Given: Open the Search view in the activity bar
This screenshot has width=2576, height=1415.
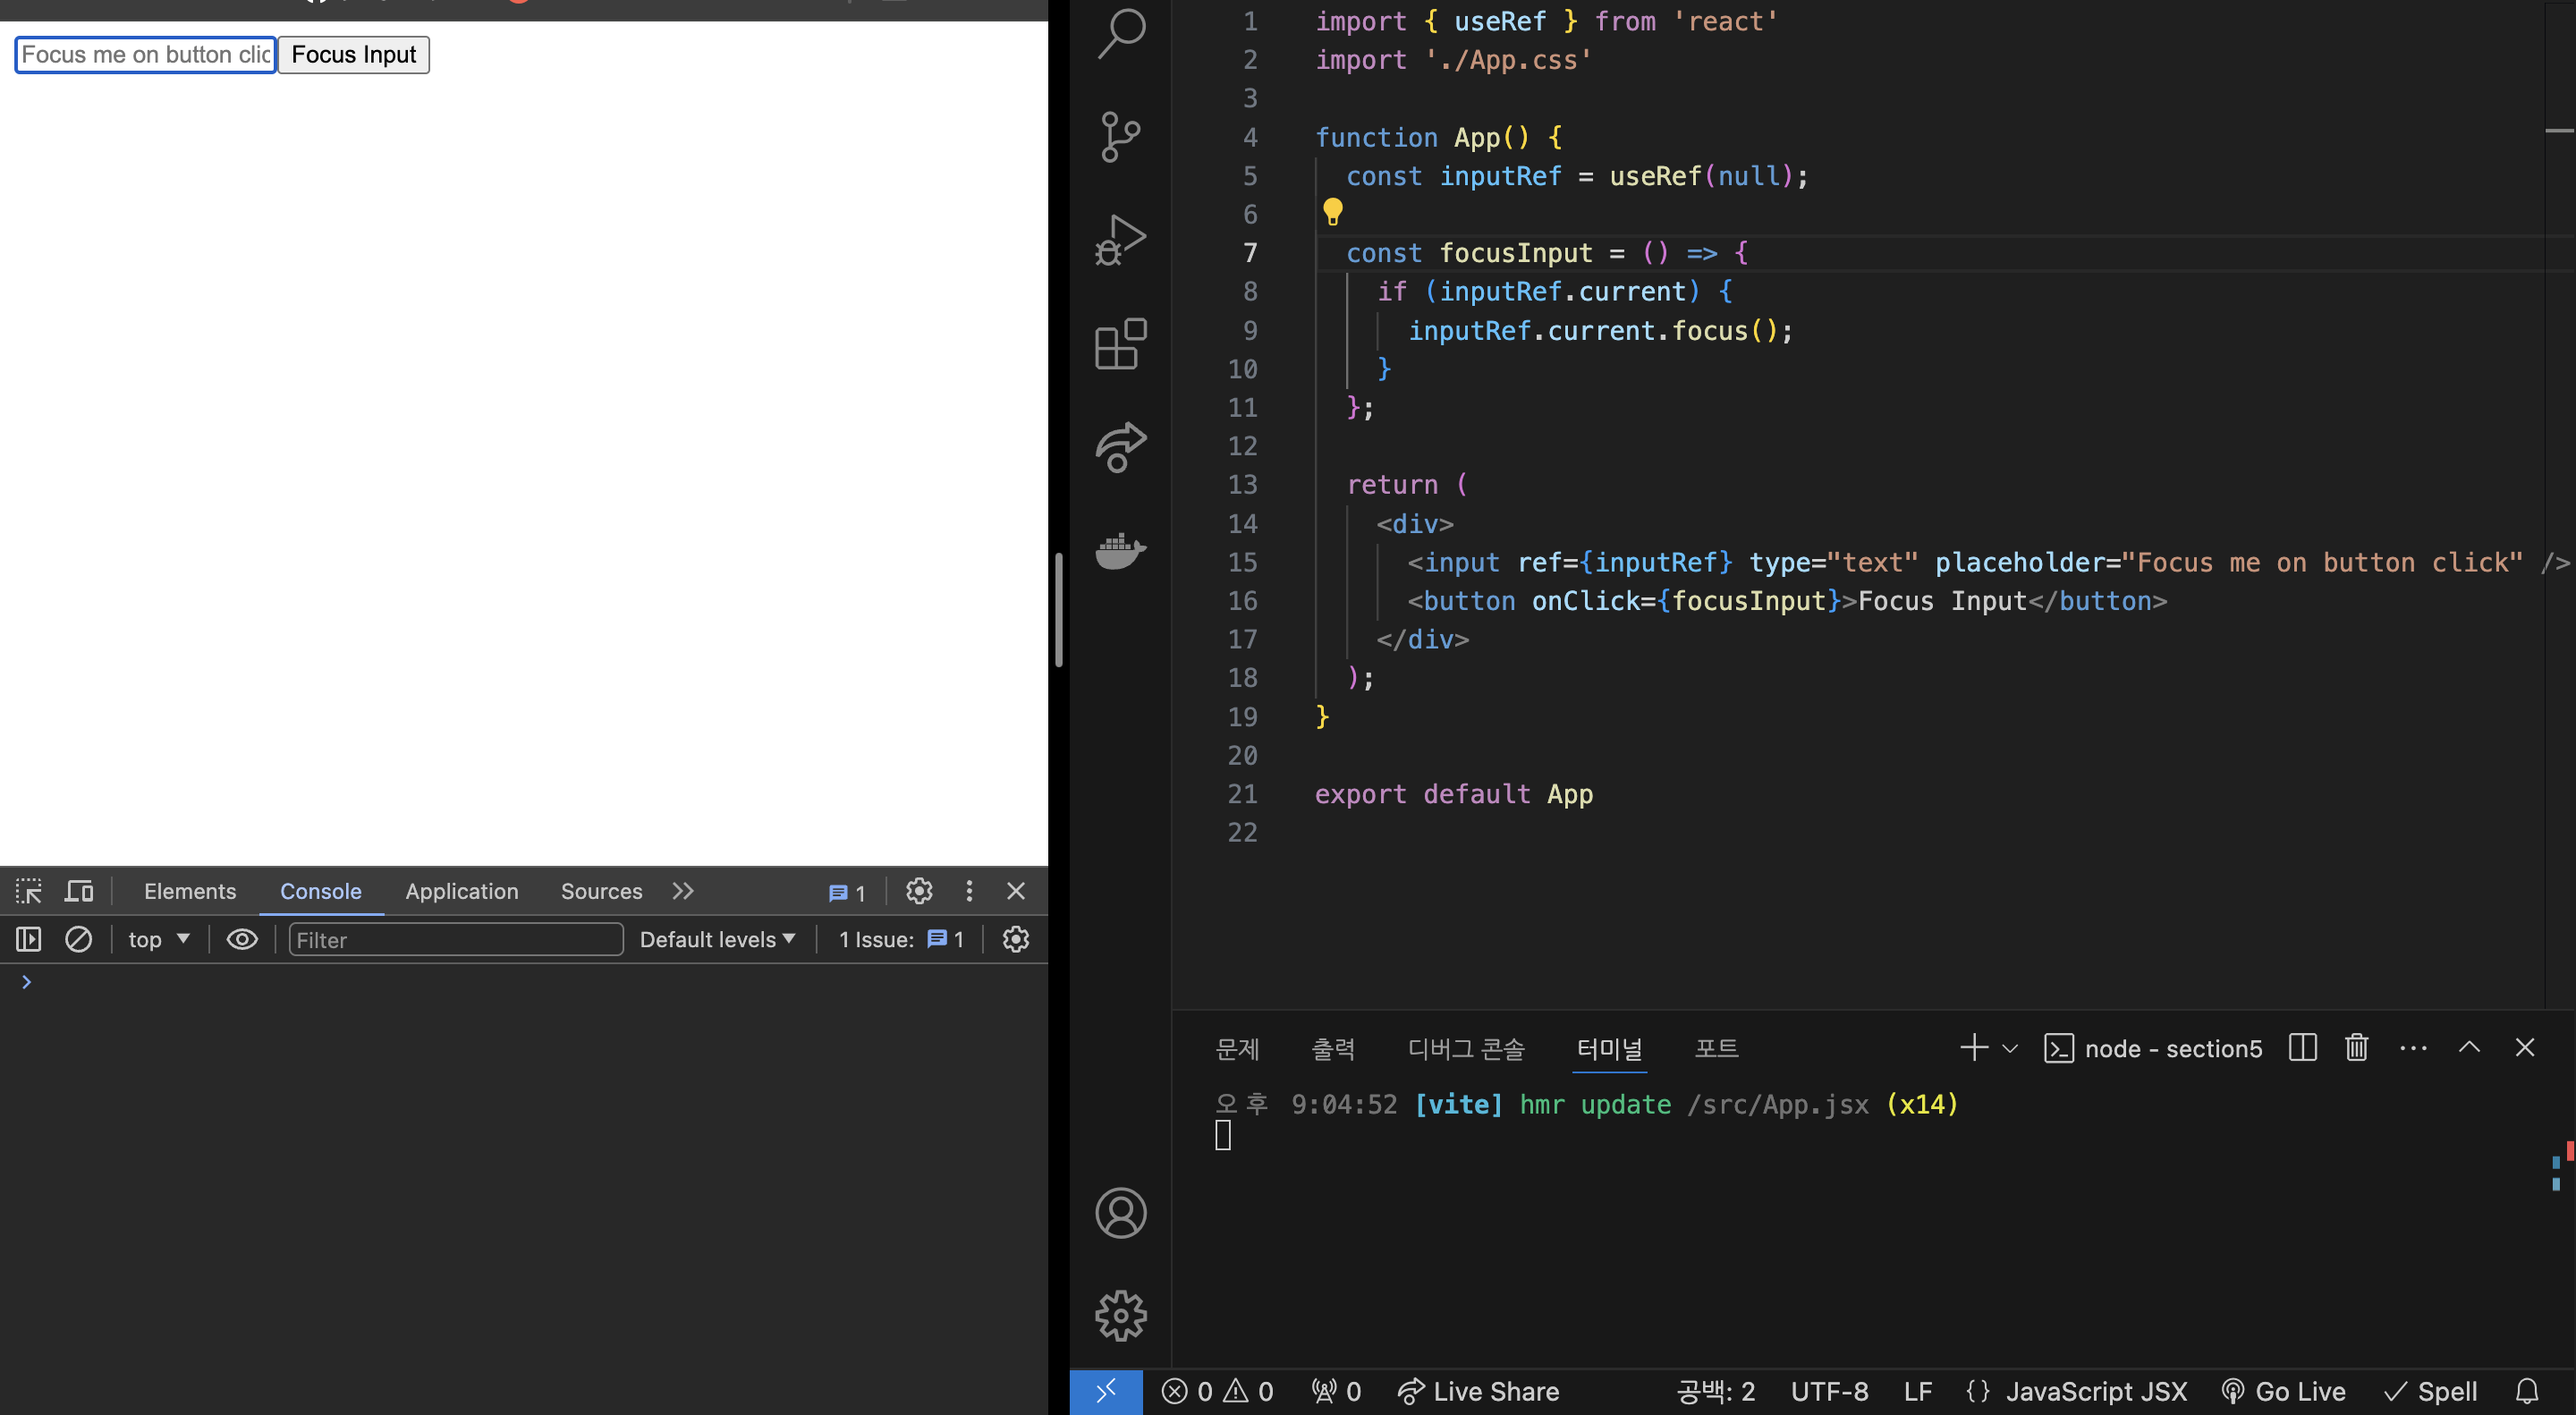Looking at the screenshot, I should (1120, 33).
